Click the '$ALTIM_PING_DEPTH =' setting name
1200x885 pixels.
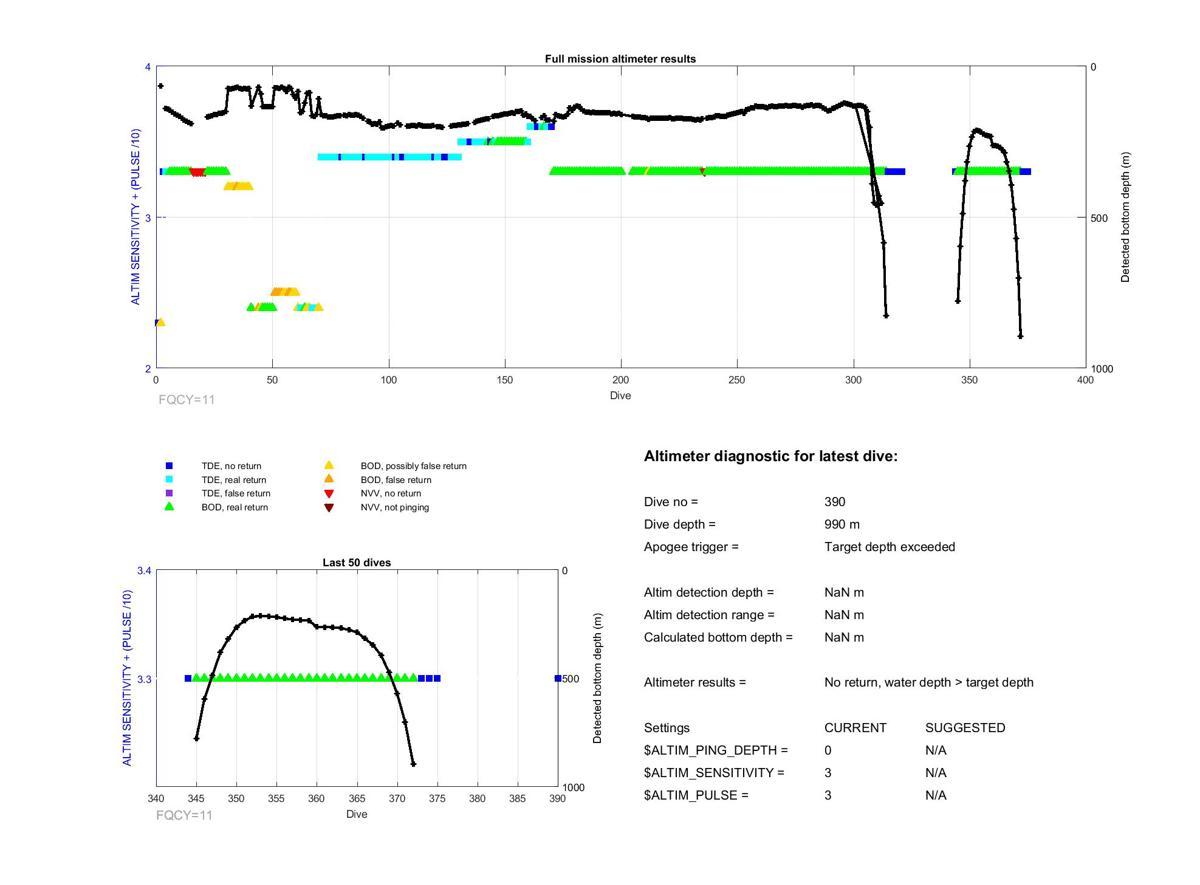point(716,750)
